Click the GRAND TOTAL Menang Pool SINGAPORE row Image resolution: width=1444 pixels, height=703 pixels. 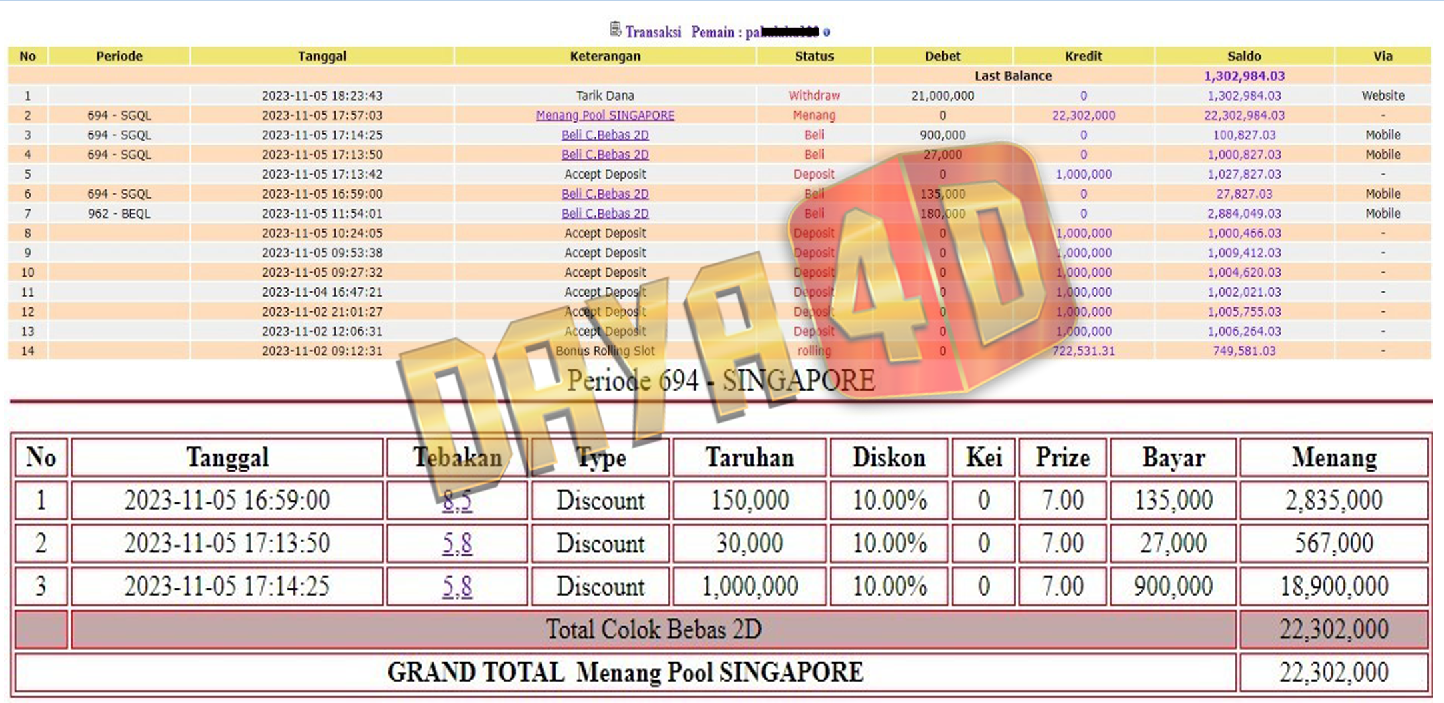coord(625,673)
